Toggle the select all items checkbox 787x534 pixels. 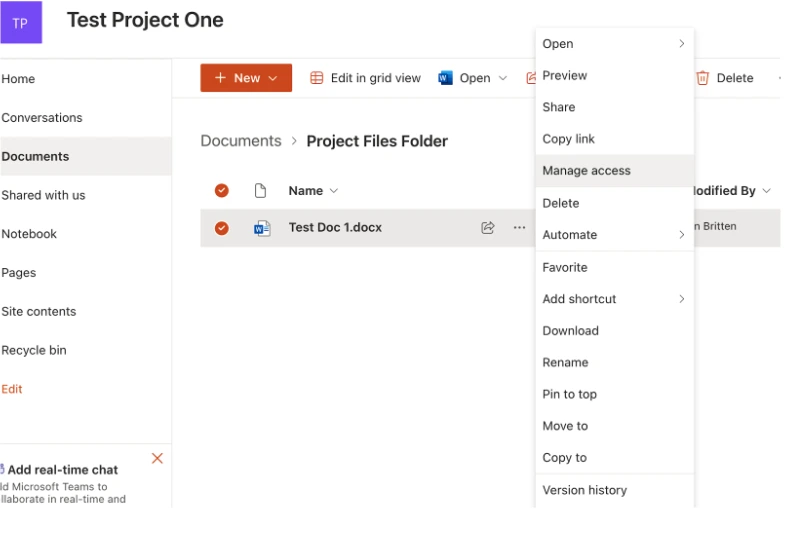pos(222,191)
